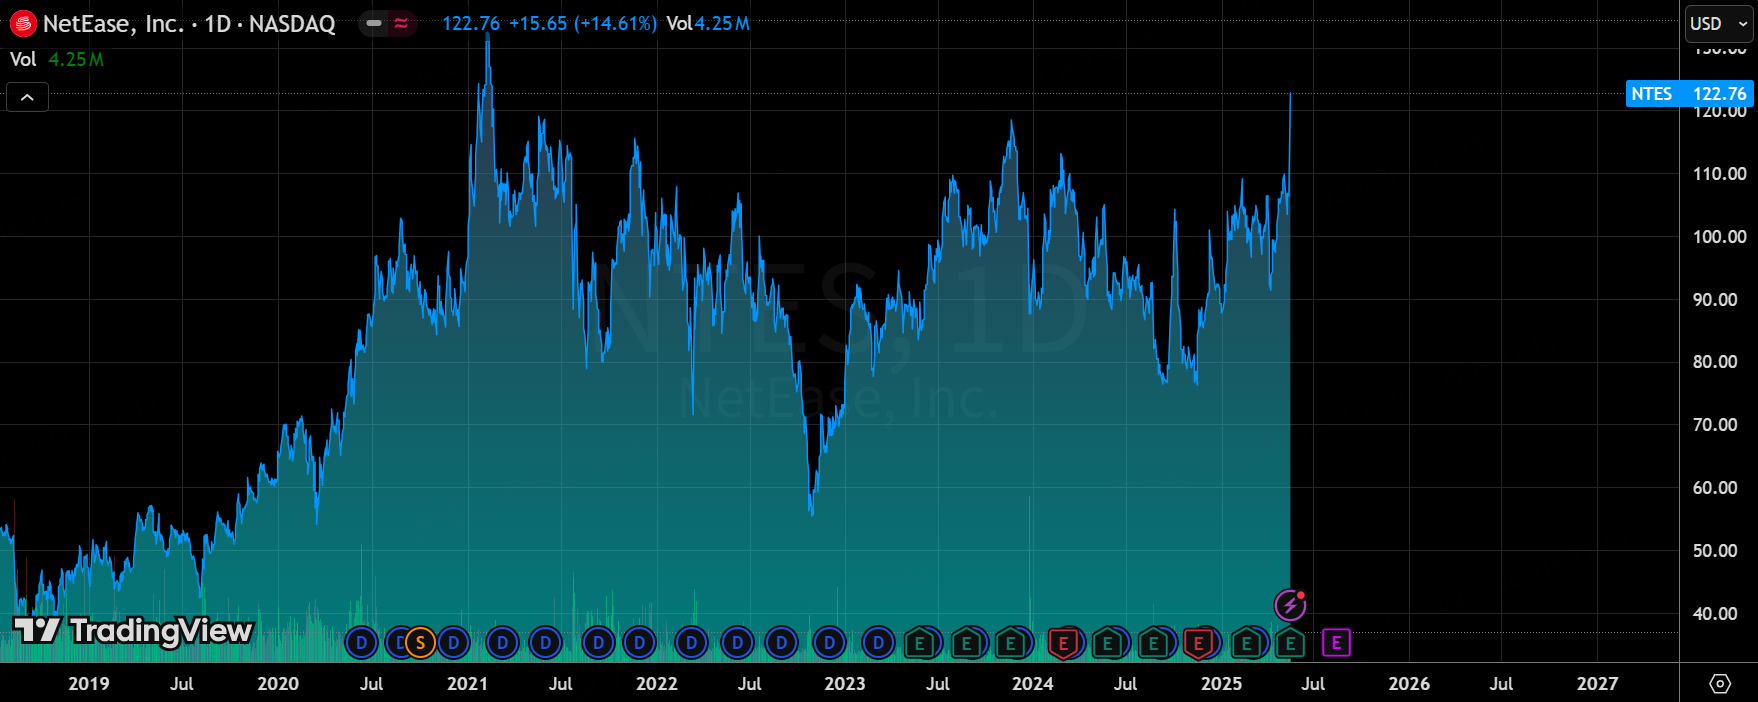Click the pink approximately-equal data indicator
Screen dimensions: 1758x702
(x=402, y=24)
